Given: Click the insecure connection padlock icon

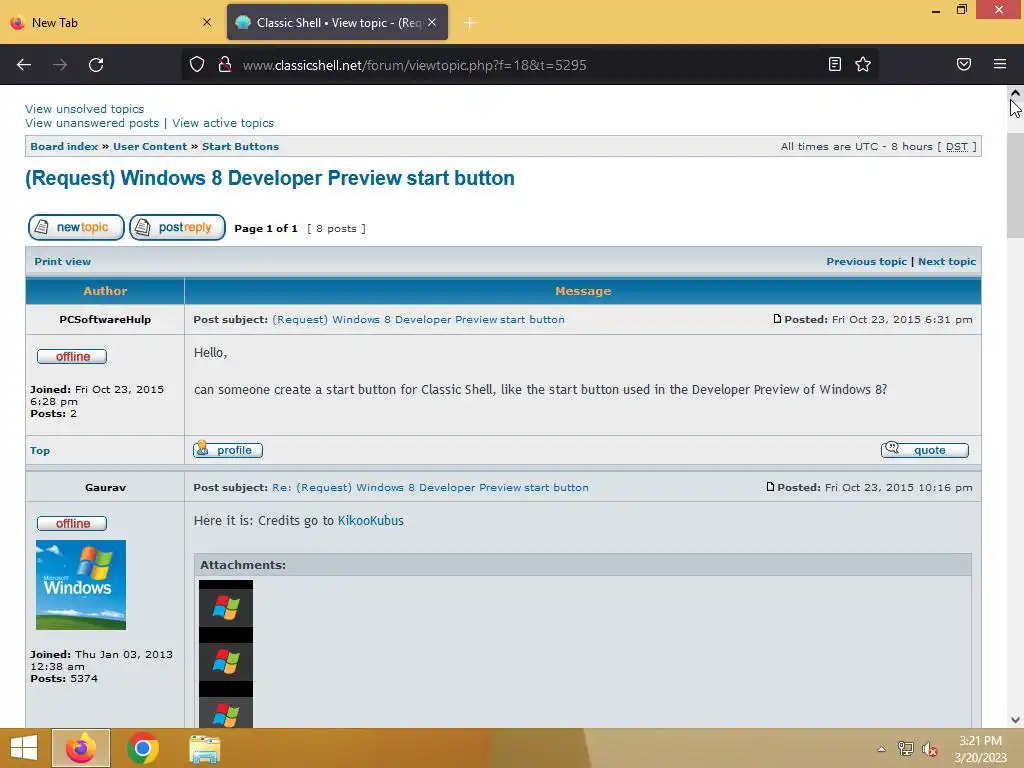Looking at the screenshot, I should pyautogui.click(x=225, y=65).
